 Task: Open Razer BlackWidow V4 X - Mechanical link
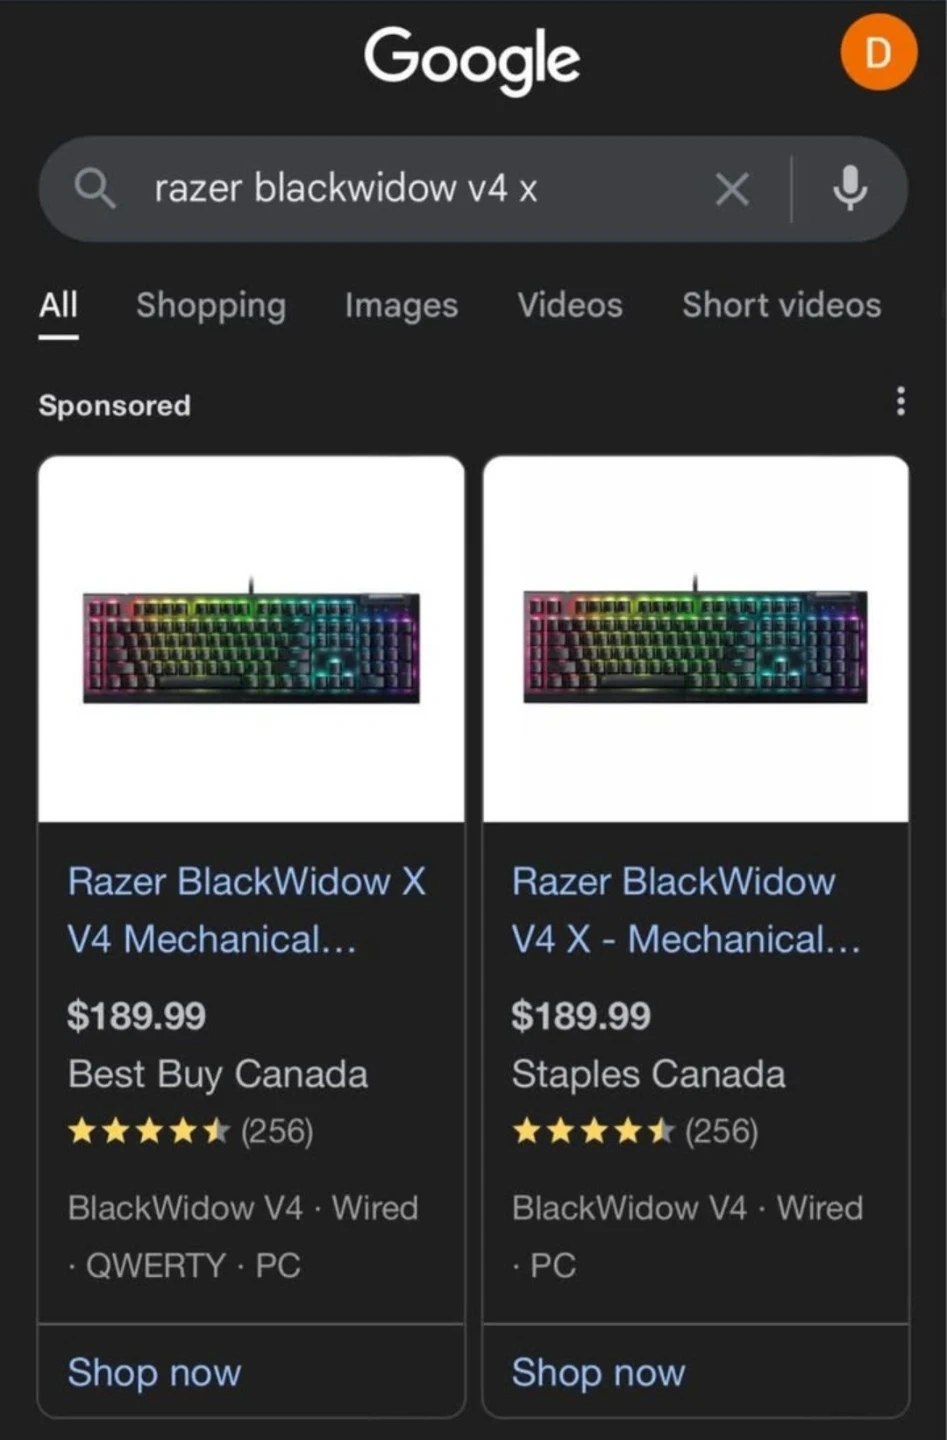[x=686, y=910]
